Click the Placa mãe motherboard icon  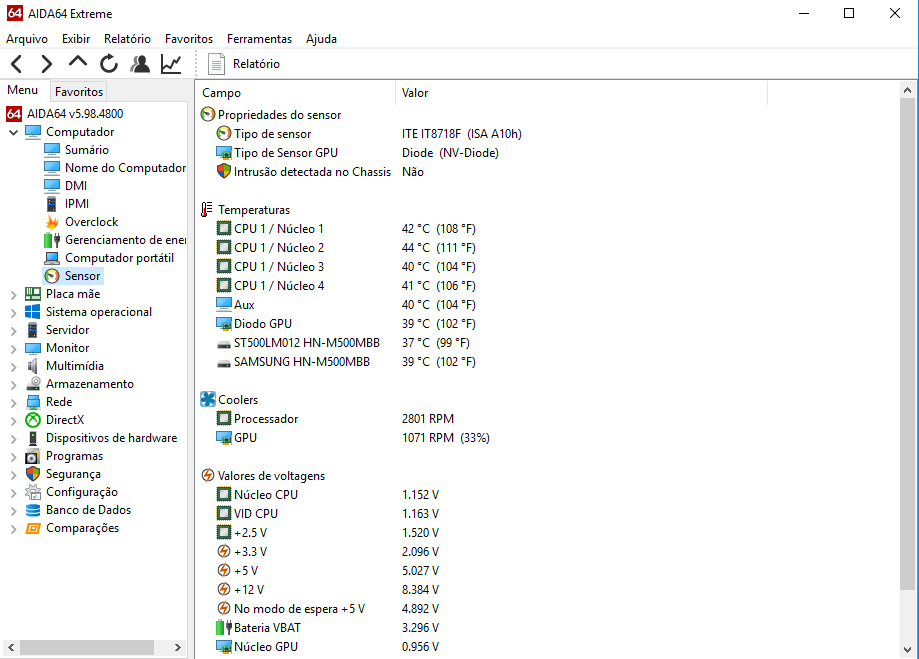click(33, 294)
